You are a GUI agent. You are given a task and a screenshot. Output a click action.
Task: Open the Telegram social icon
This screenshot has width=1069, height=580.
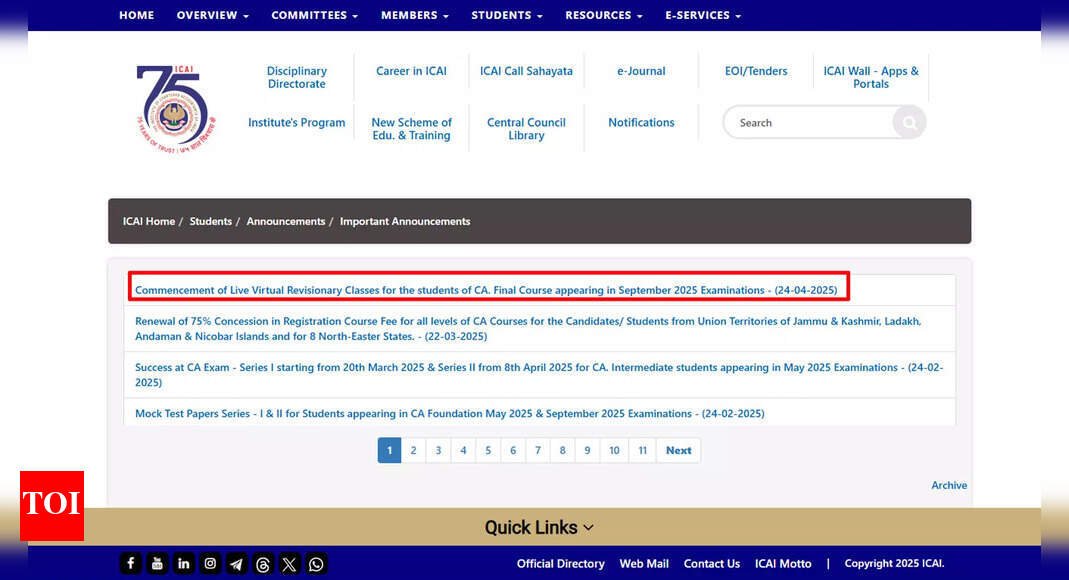[237, 564]
